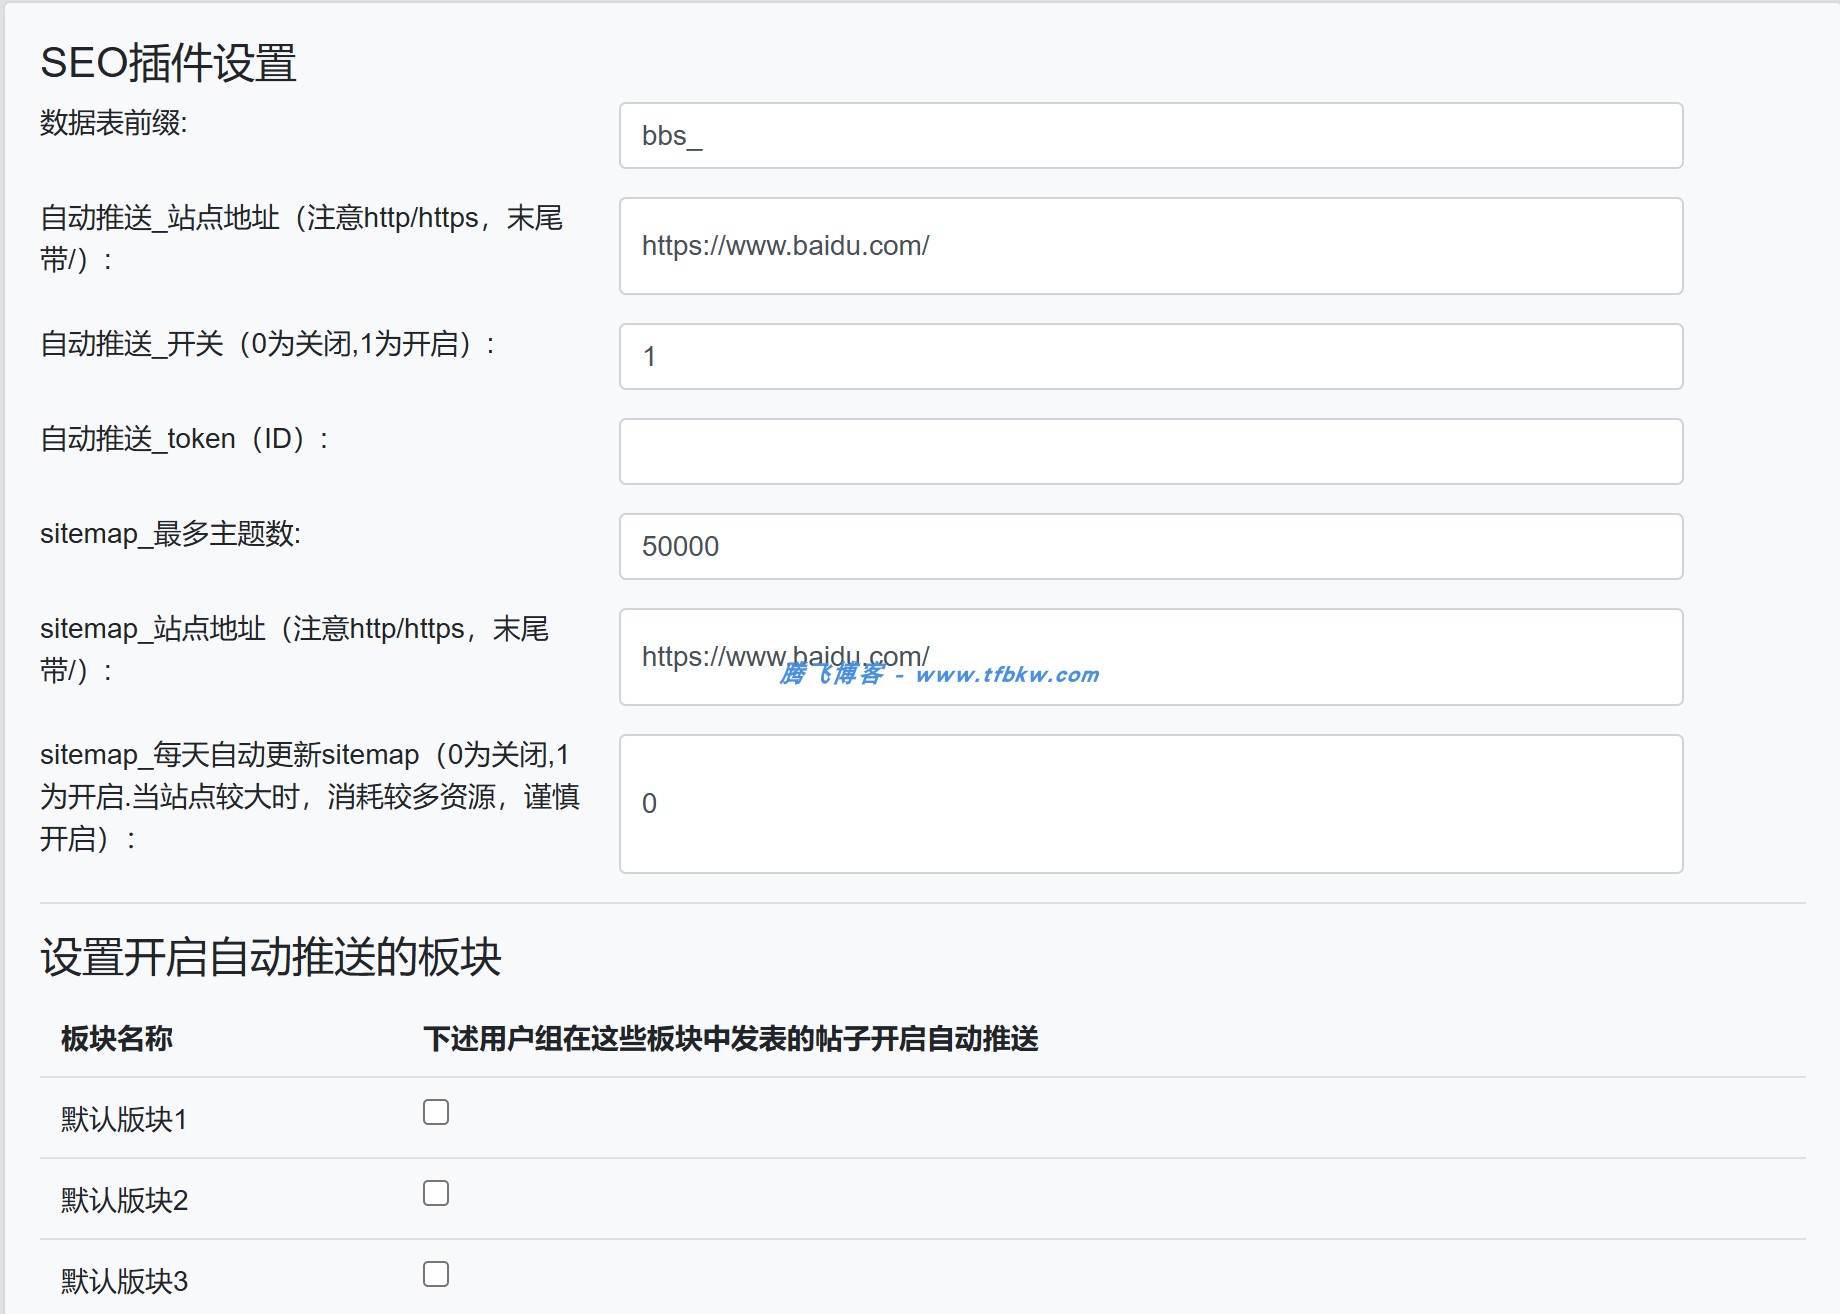The height and width of the screenshot is (1314, 1840).
Task: Click the 默认版块3 forum name
Action: 120,1281
